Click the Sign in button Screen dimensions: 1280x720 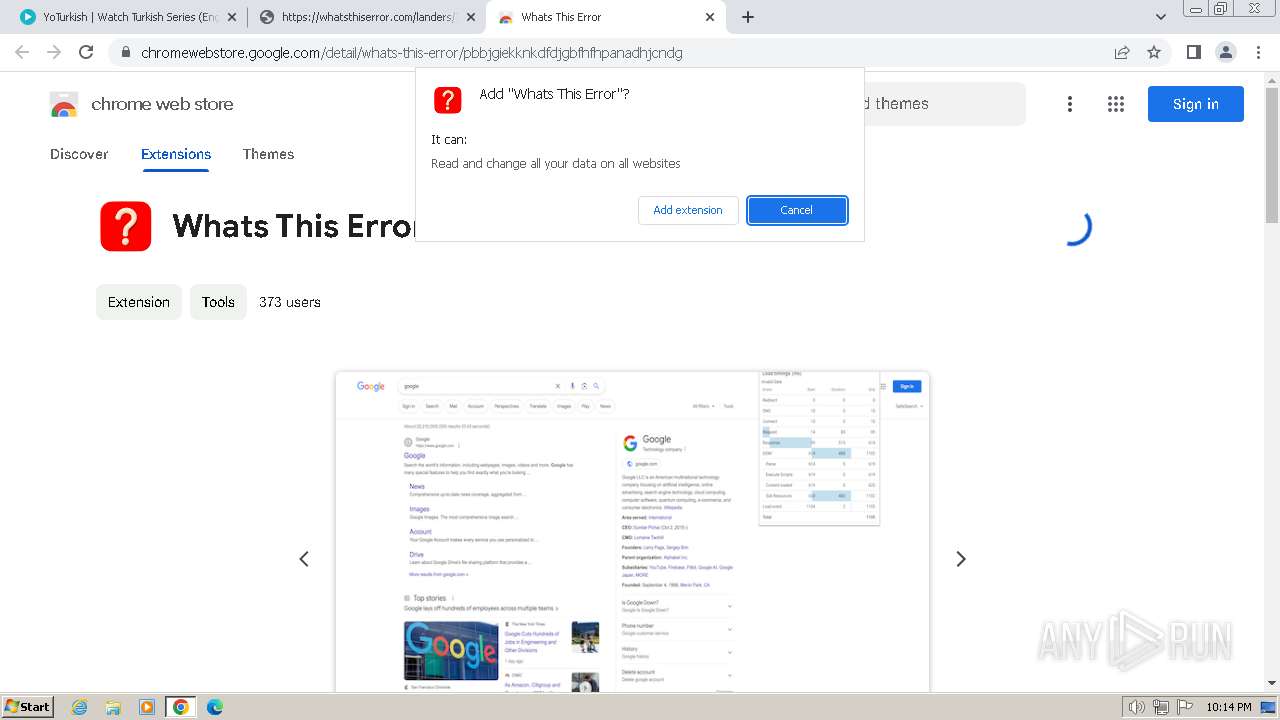[1195, 104]
